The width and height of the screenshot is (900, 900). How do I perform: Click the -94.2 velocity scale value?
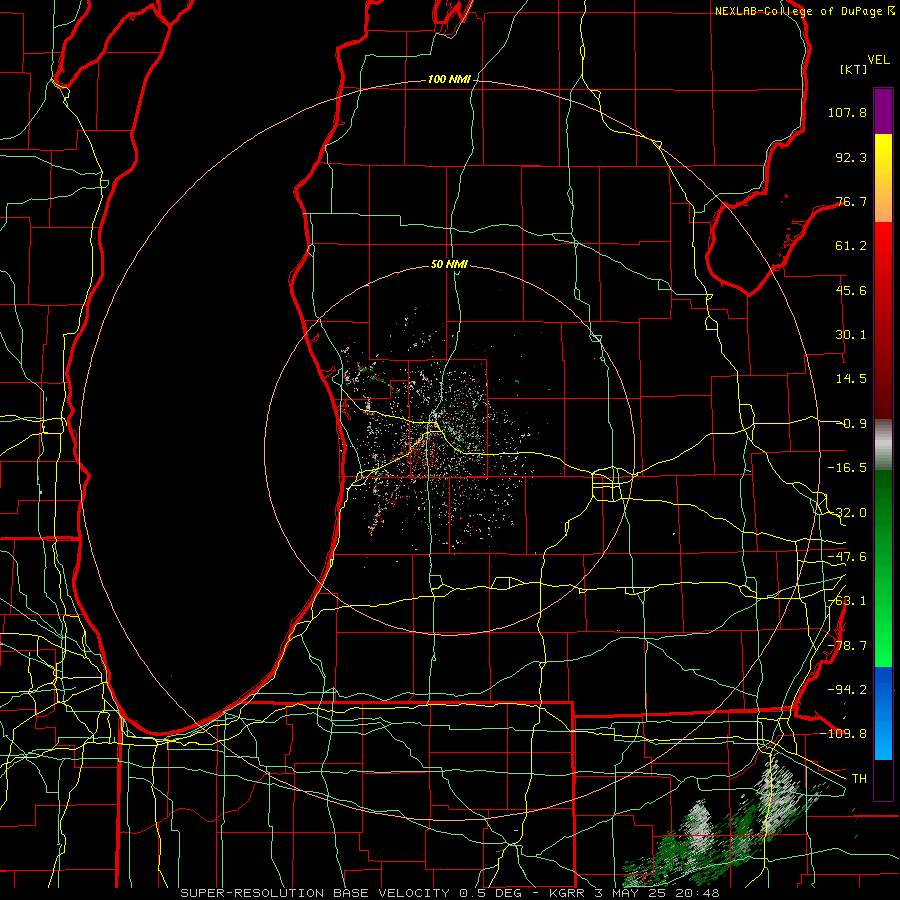point(847,689)
